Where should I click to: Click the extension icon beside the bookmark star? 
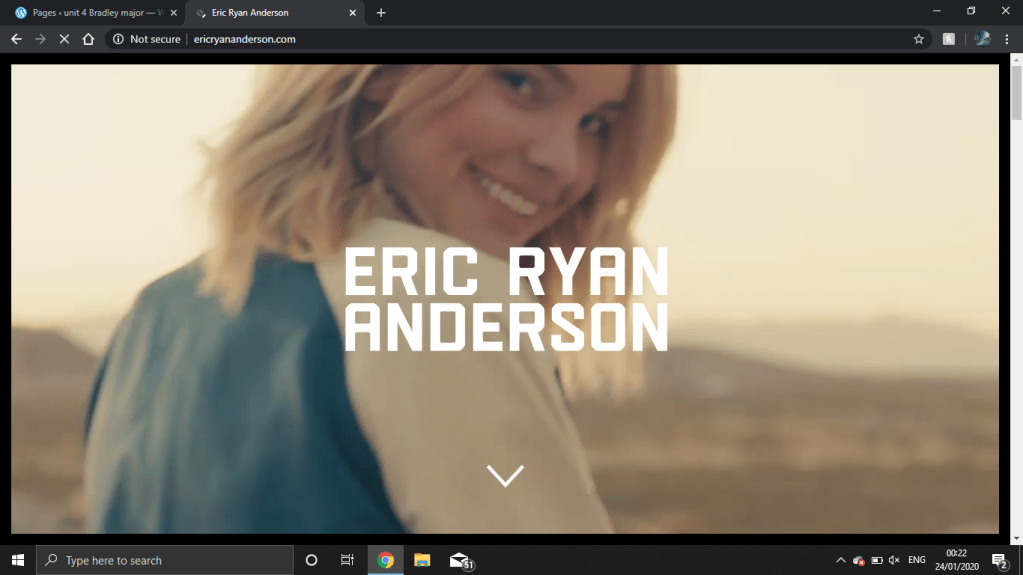point(949,39)
